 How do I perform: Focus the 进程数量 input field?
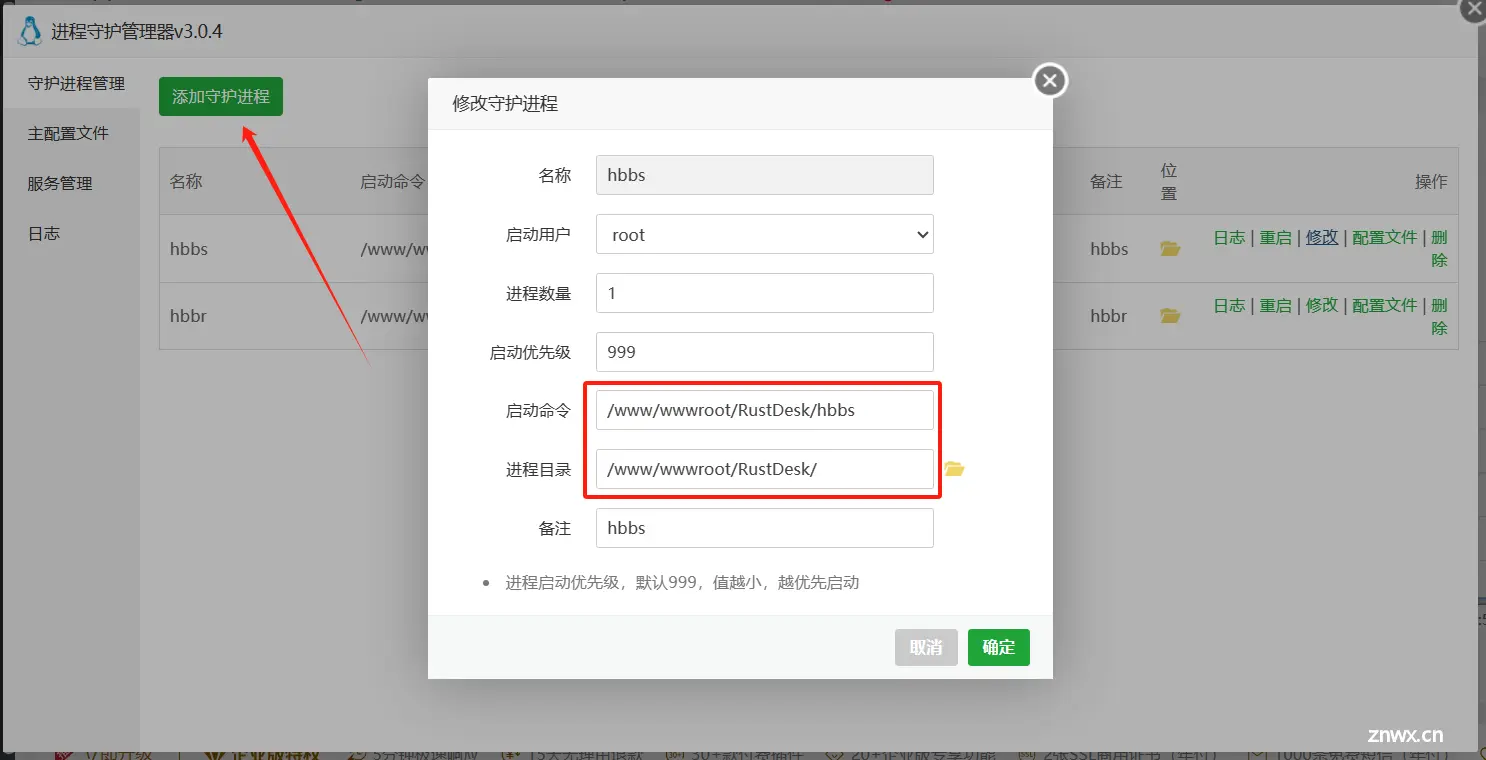point(765,293)
